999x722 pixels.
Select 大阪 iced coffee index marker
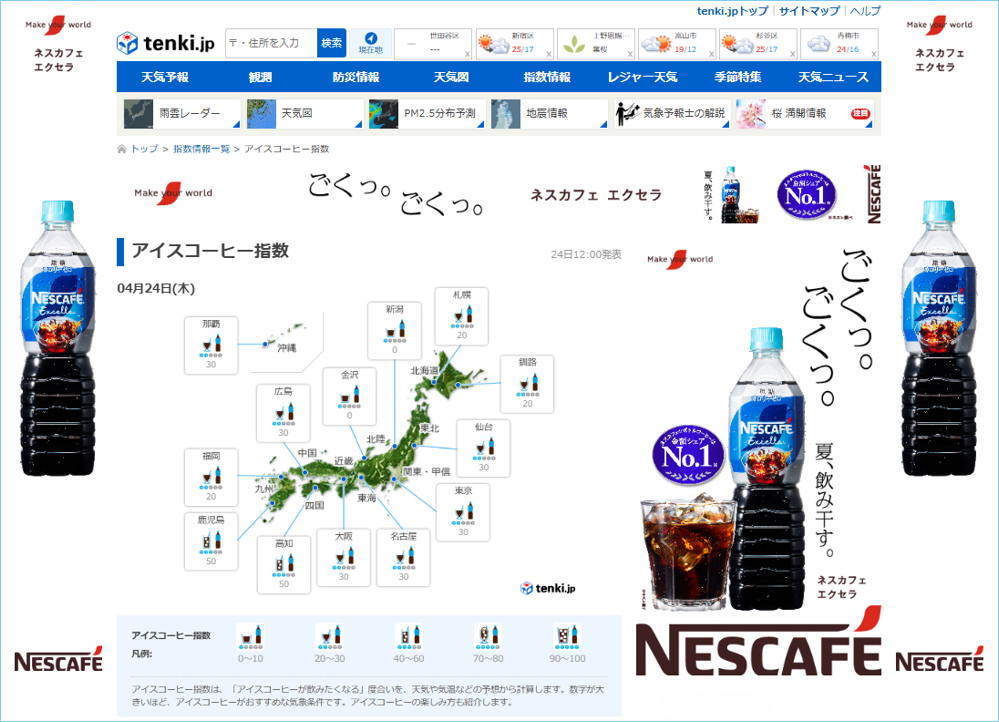coord(343,558)
